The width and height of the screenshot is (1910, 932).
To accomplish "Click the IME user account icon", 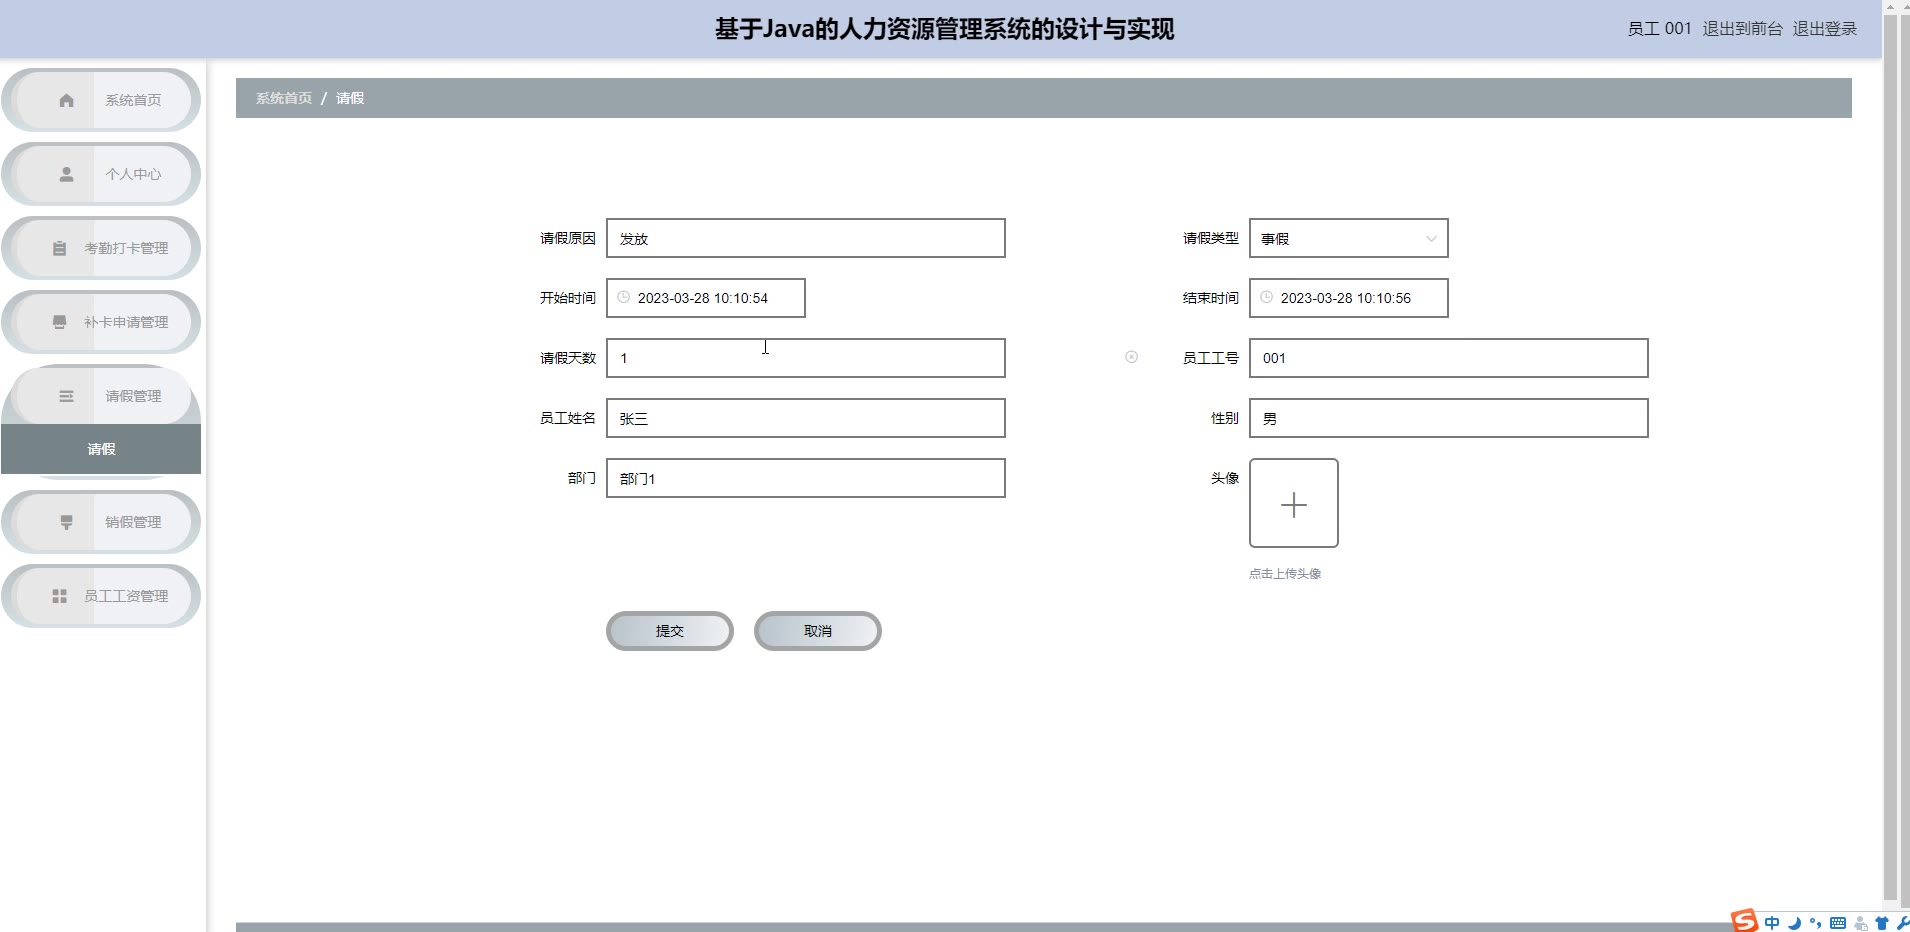I will point(1861,924).
